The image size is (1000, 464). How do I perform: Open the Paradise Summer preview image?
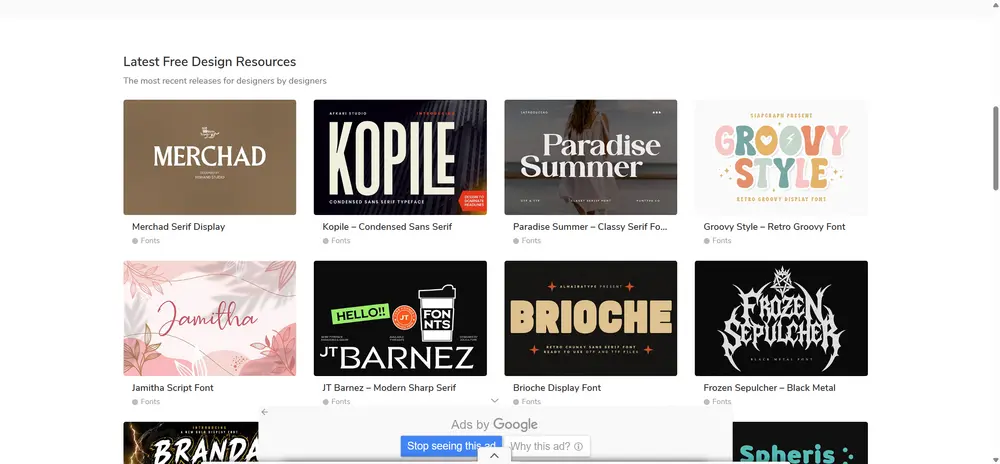click(591, 157)
